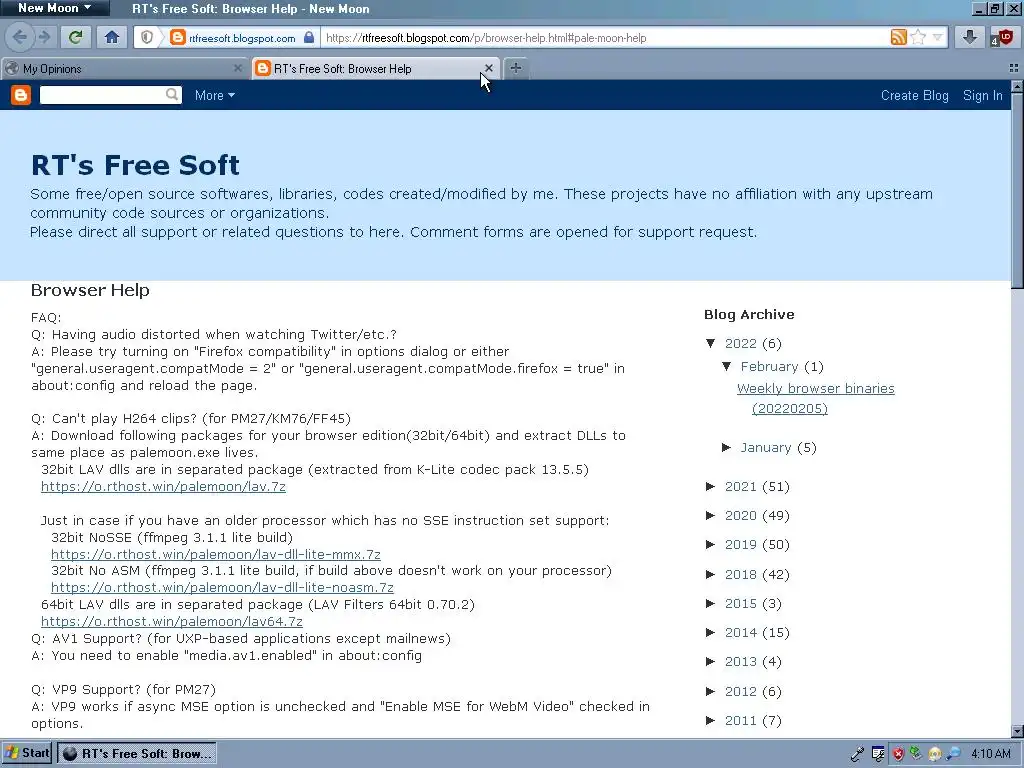Click inside the address bar URL
1024x768 pixels.
(604, 38)
